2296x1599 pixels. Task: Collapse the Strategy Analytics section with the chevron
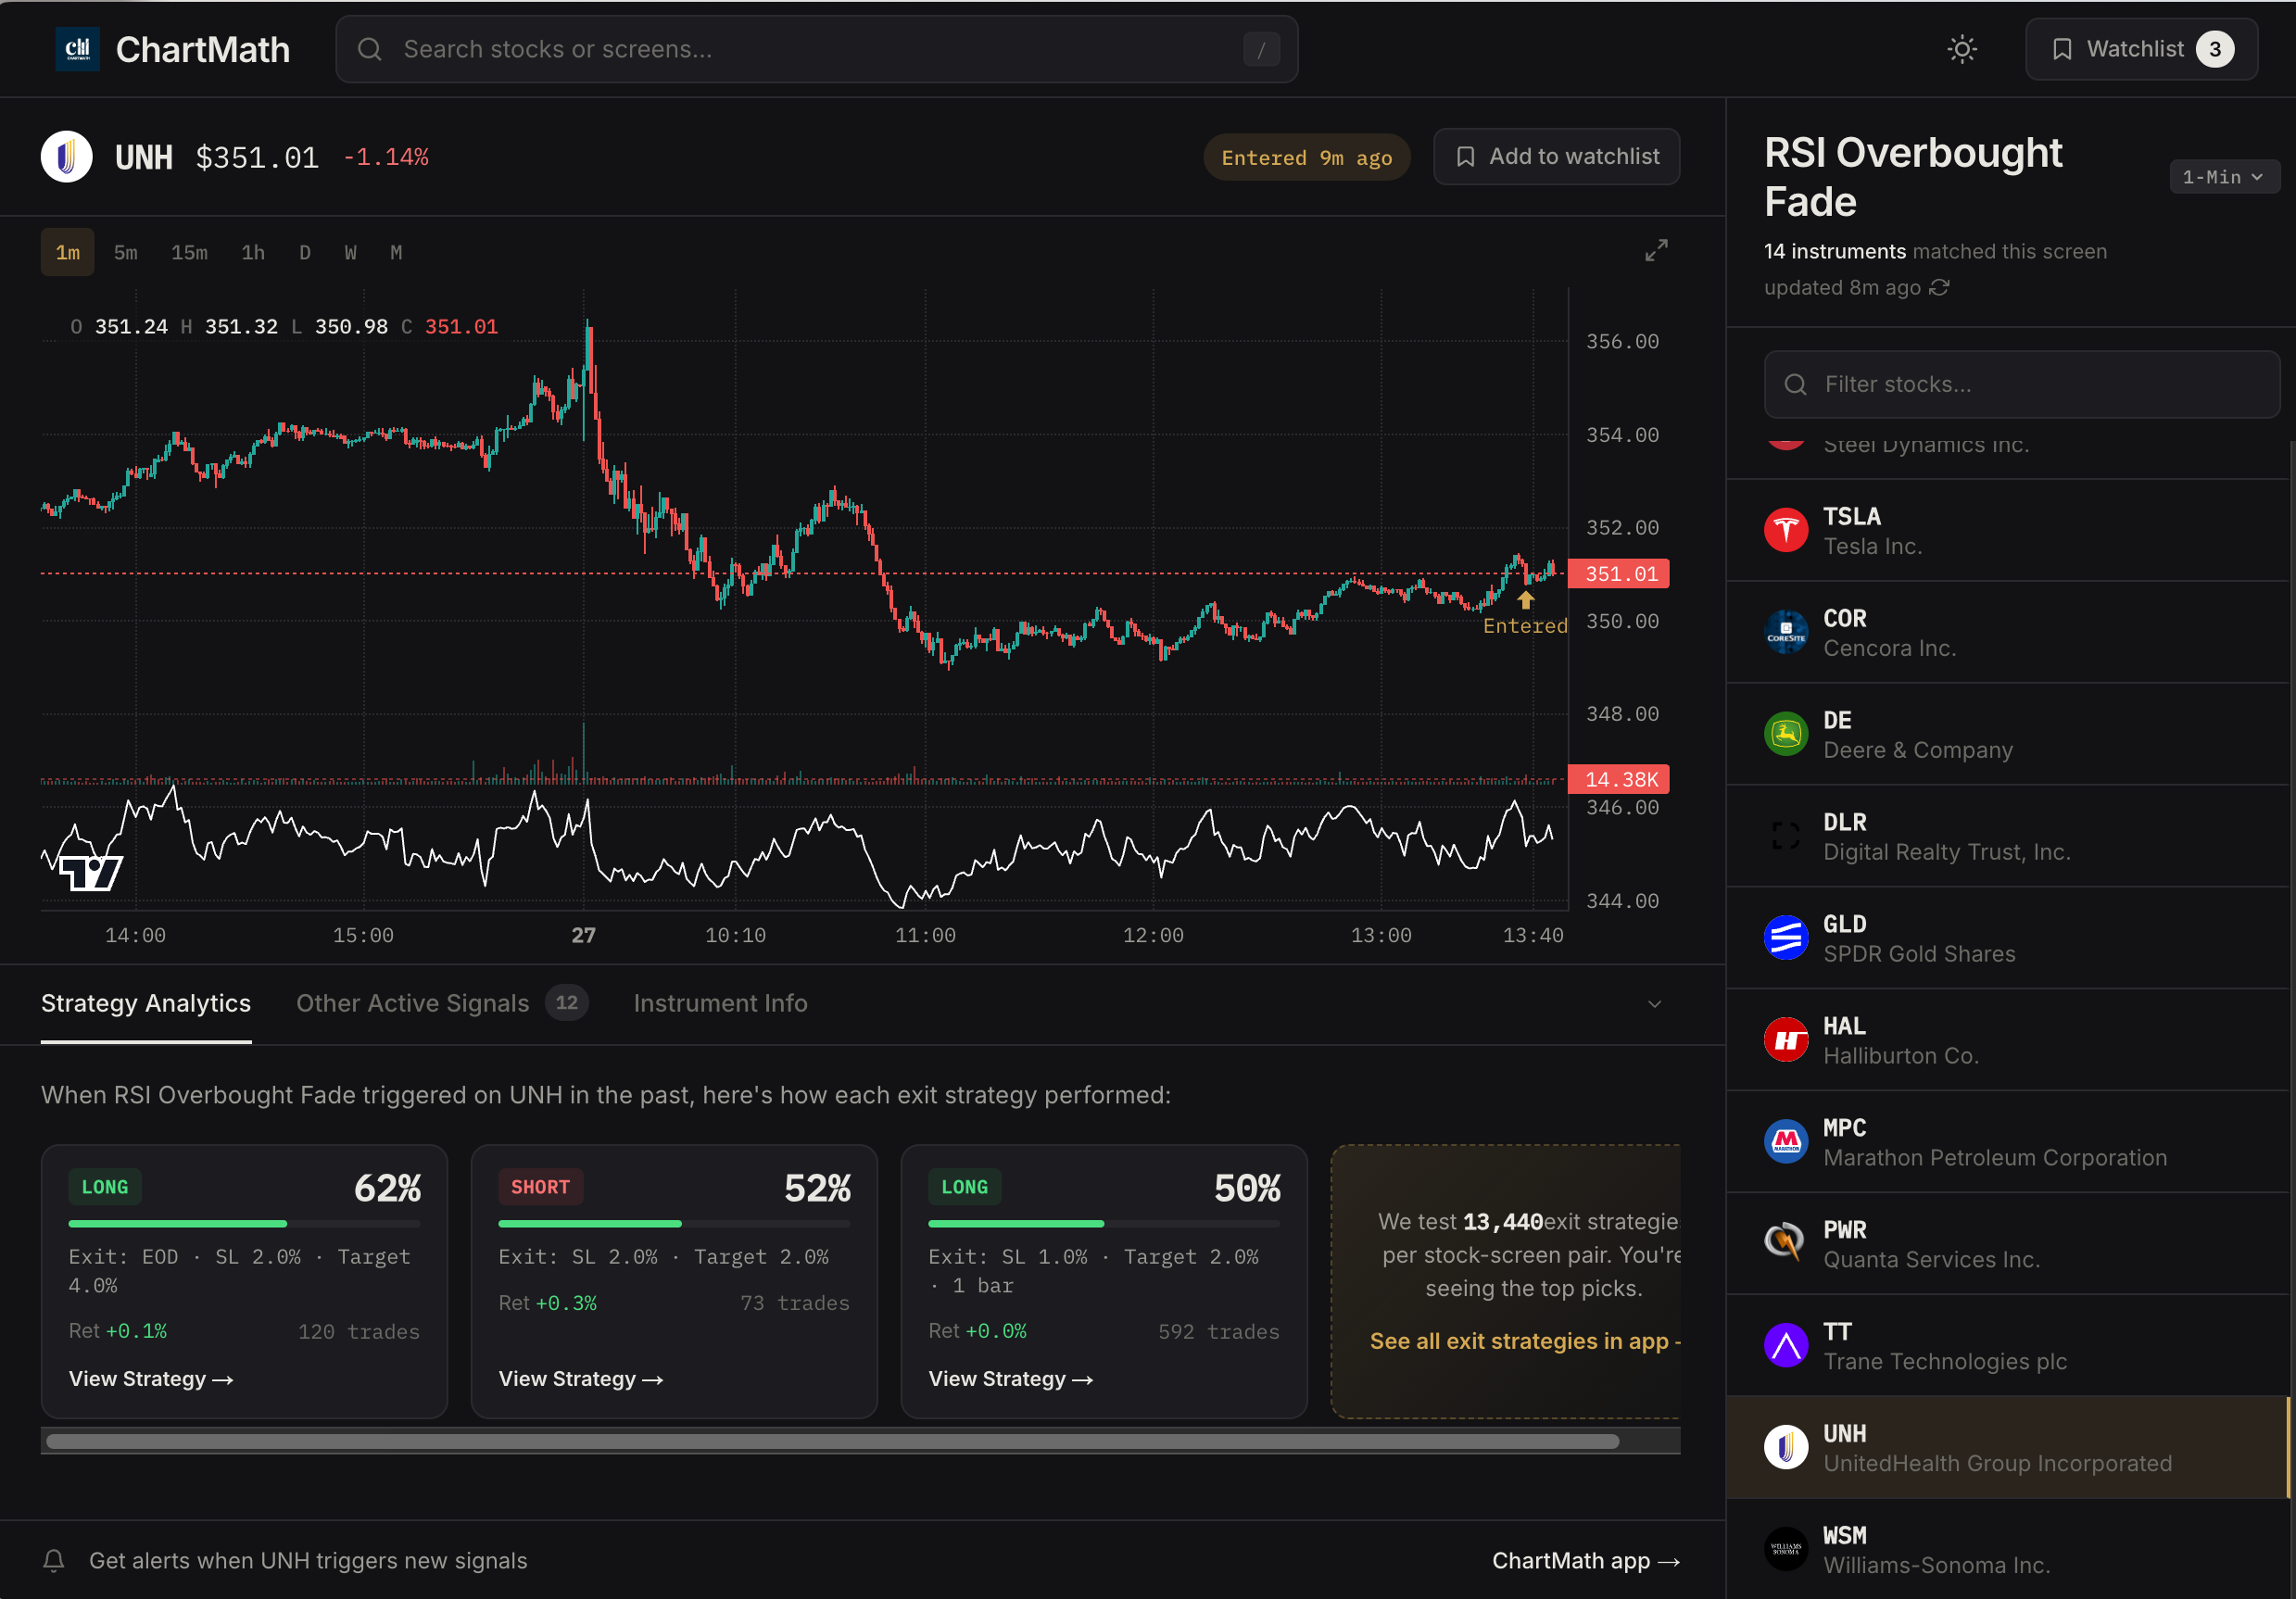(1654, 1004)
